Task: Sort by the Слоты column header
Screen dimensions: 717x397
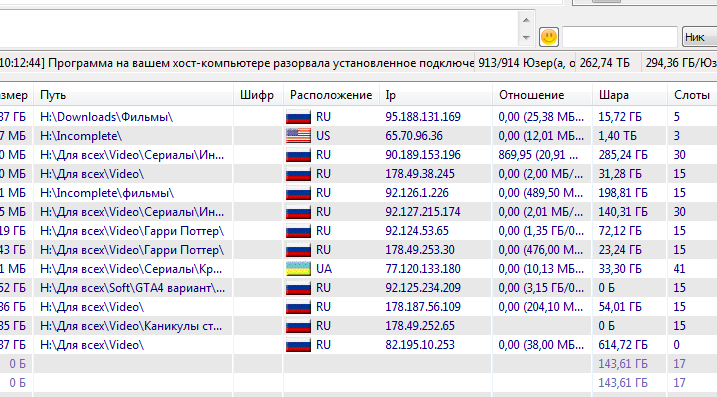Action: click(x=692, y=95)
